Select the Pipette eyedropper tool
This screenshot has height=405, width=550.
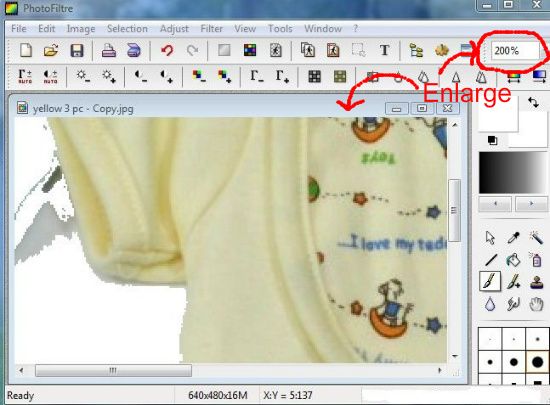click(x=513, y=238)
